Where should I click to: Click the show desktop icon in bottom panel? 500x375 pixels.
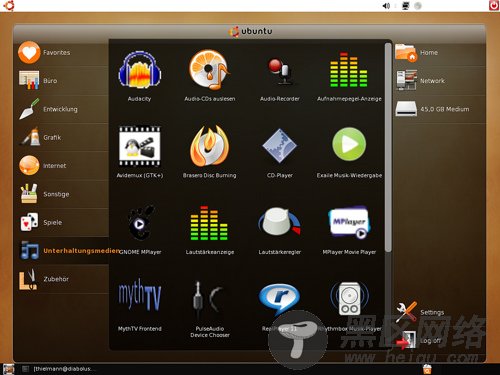coord(9,369)
